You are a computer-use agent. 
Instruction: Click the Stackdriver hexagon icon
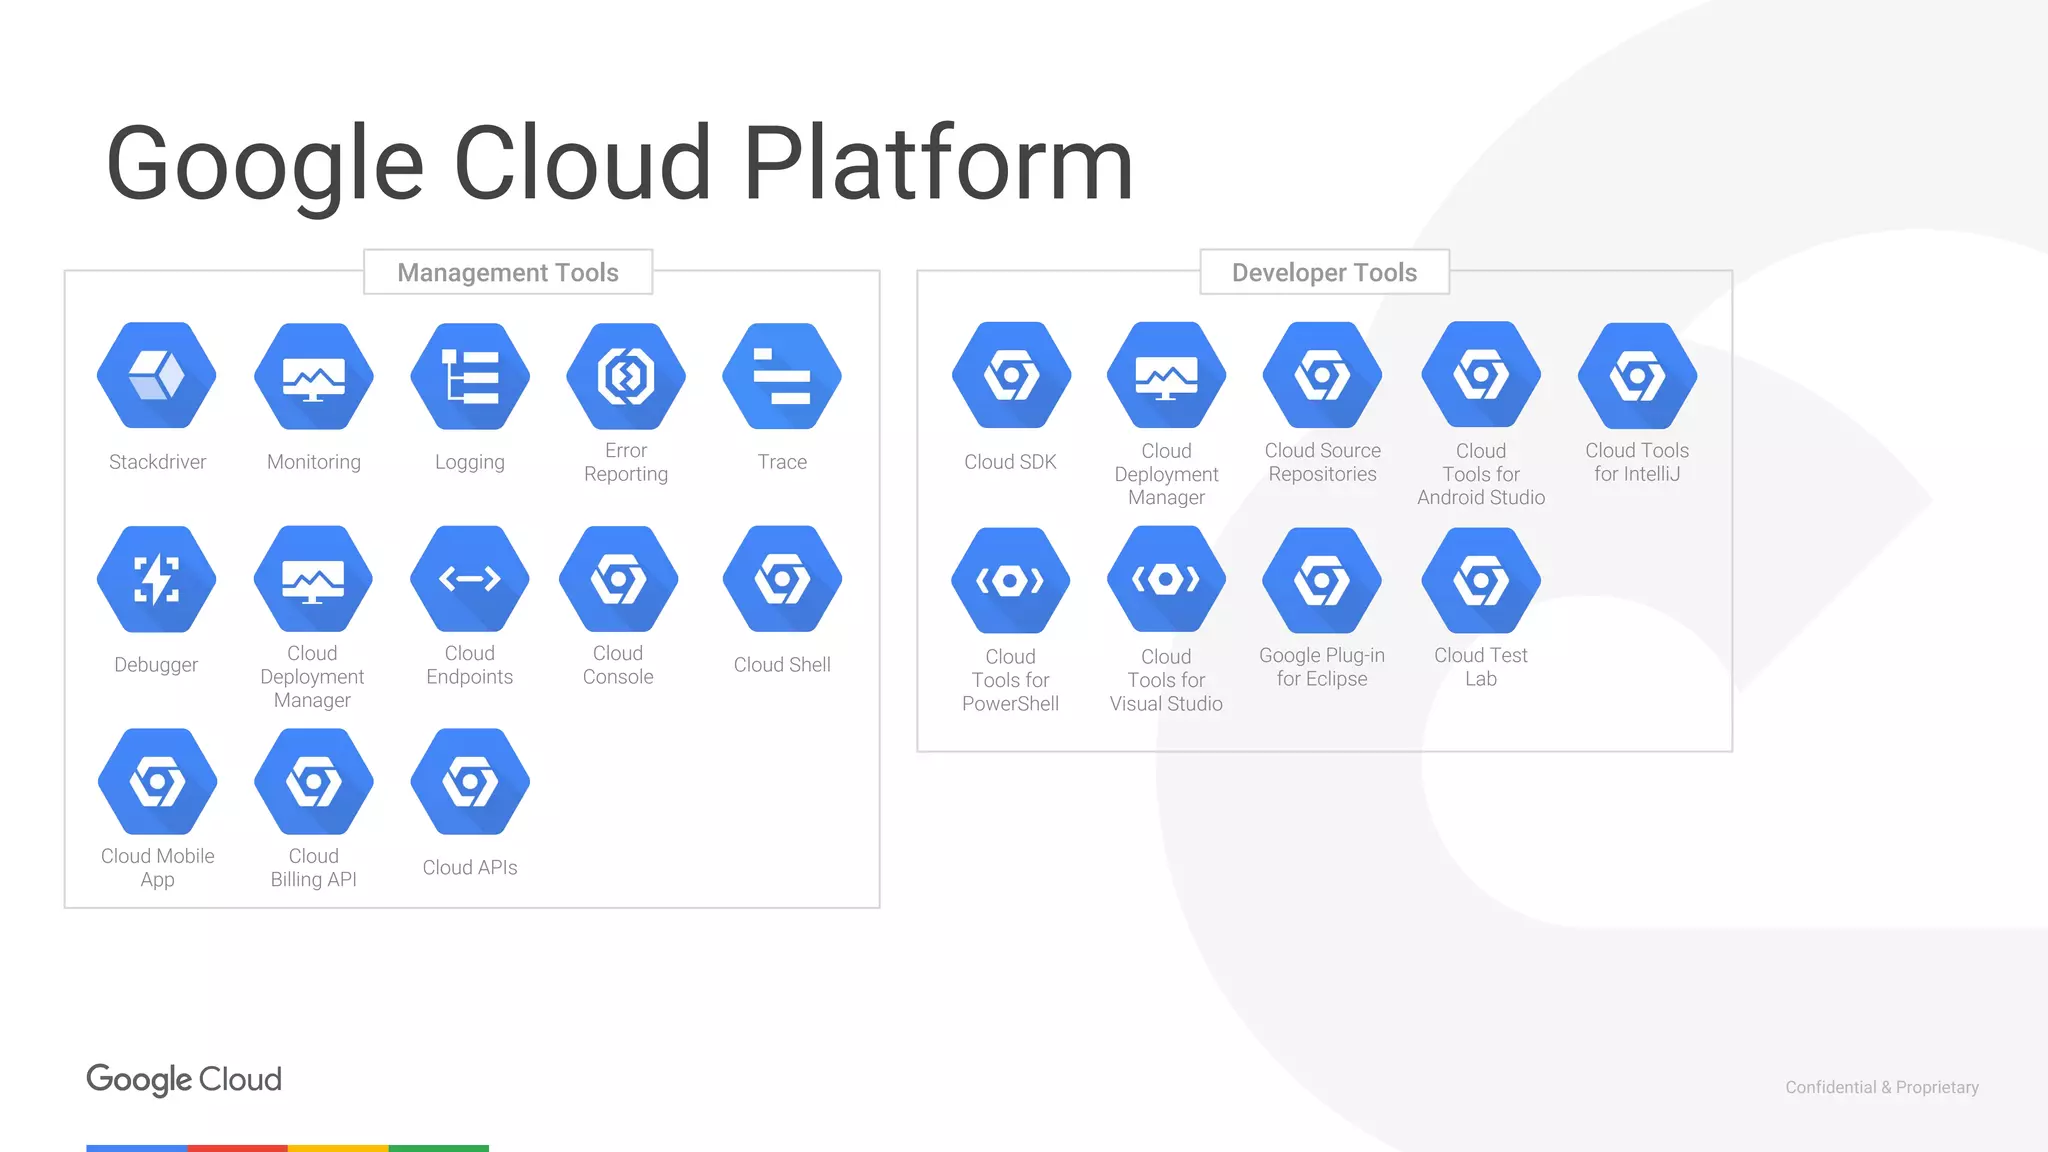(x=157, y=376)
